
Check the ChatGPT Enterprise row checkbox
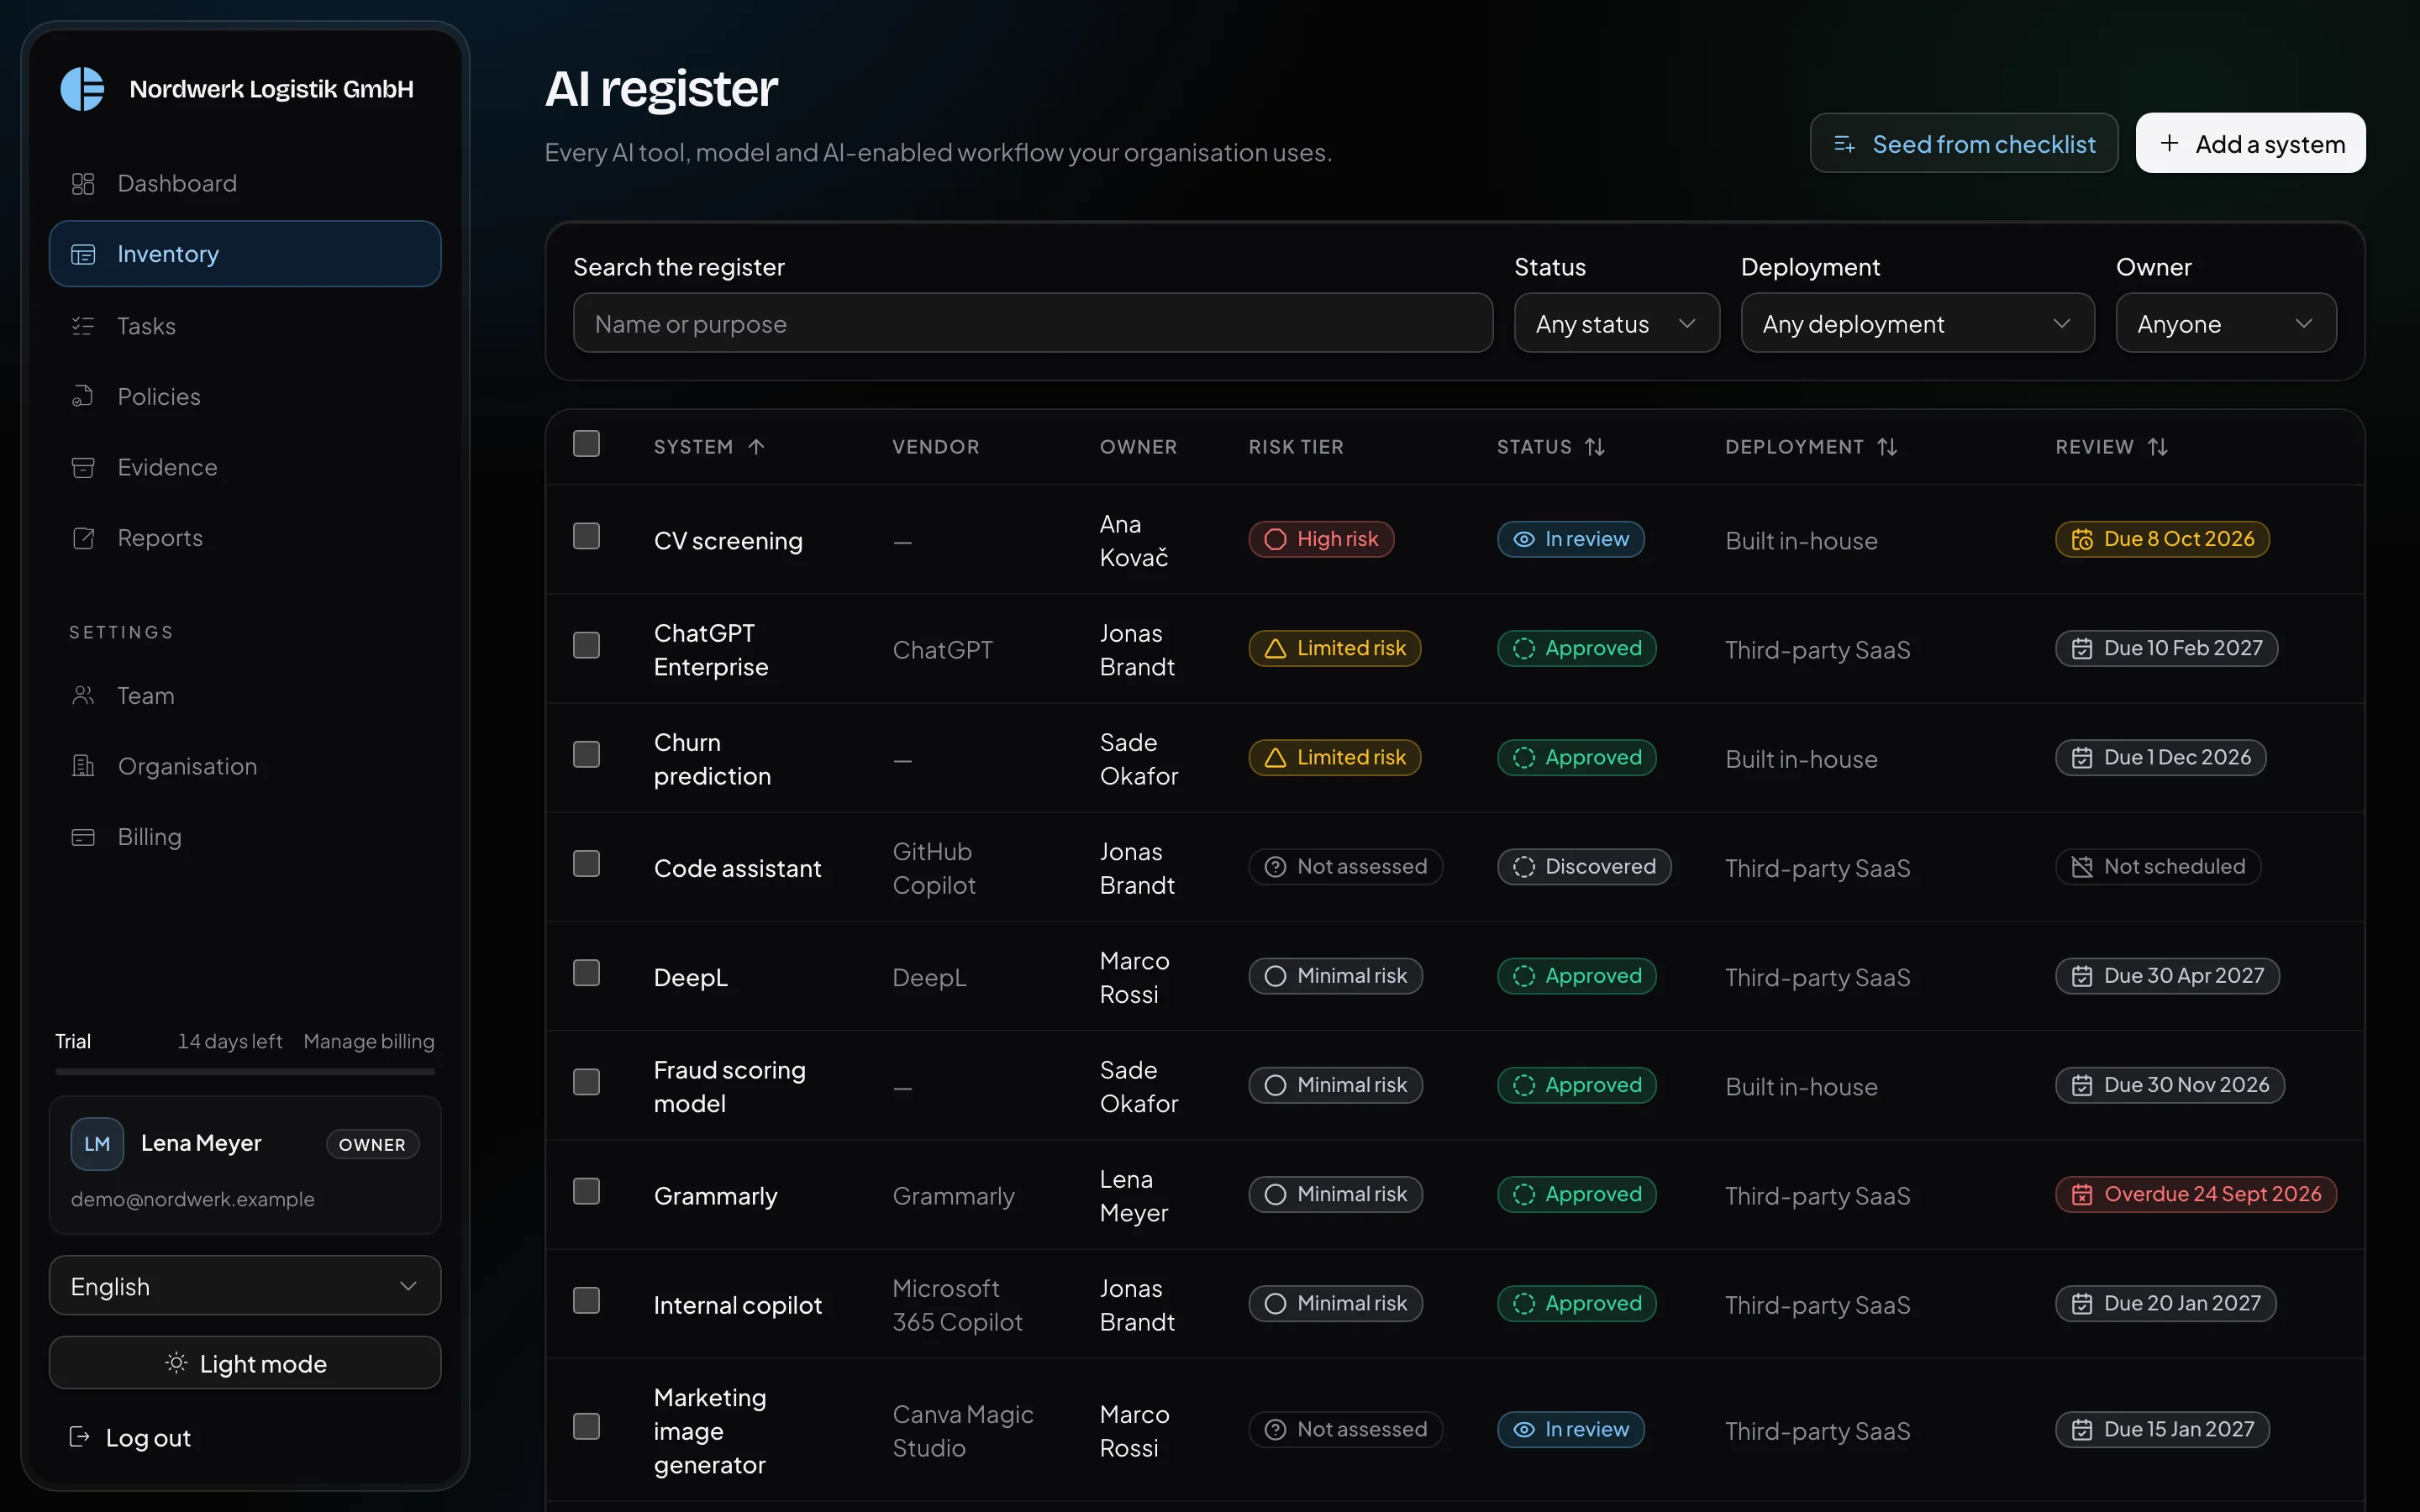586,645
